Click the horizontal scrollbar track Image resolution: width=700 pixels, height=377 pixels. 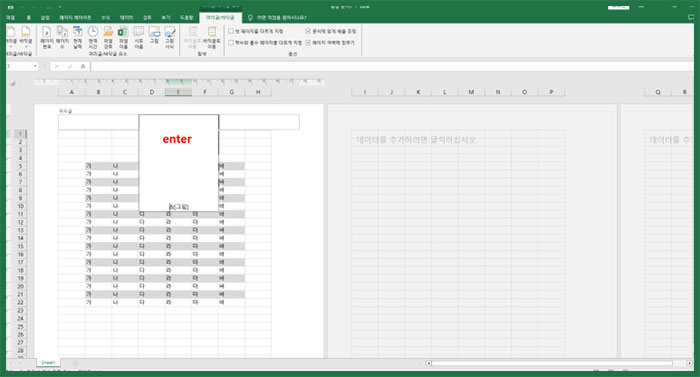(x=552, y=363)
